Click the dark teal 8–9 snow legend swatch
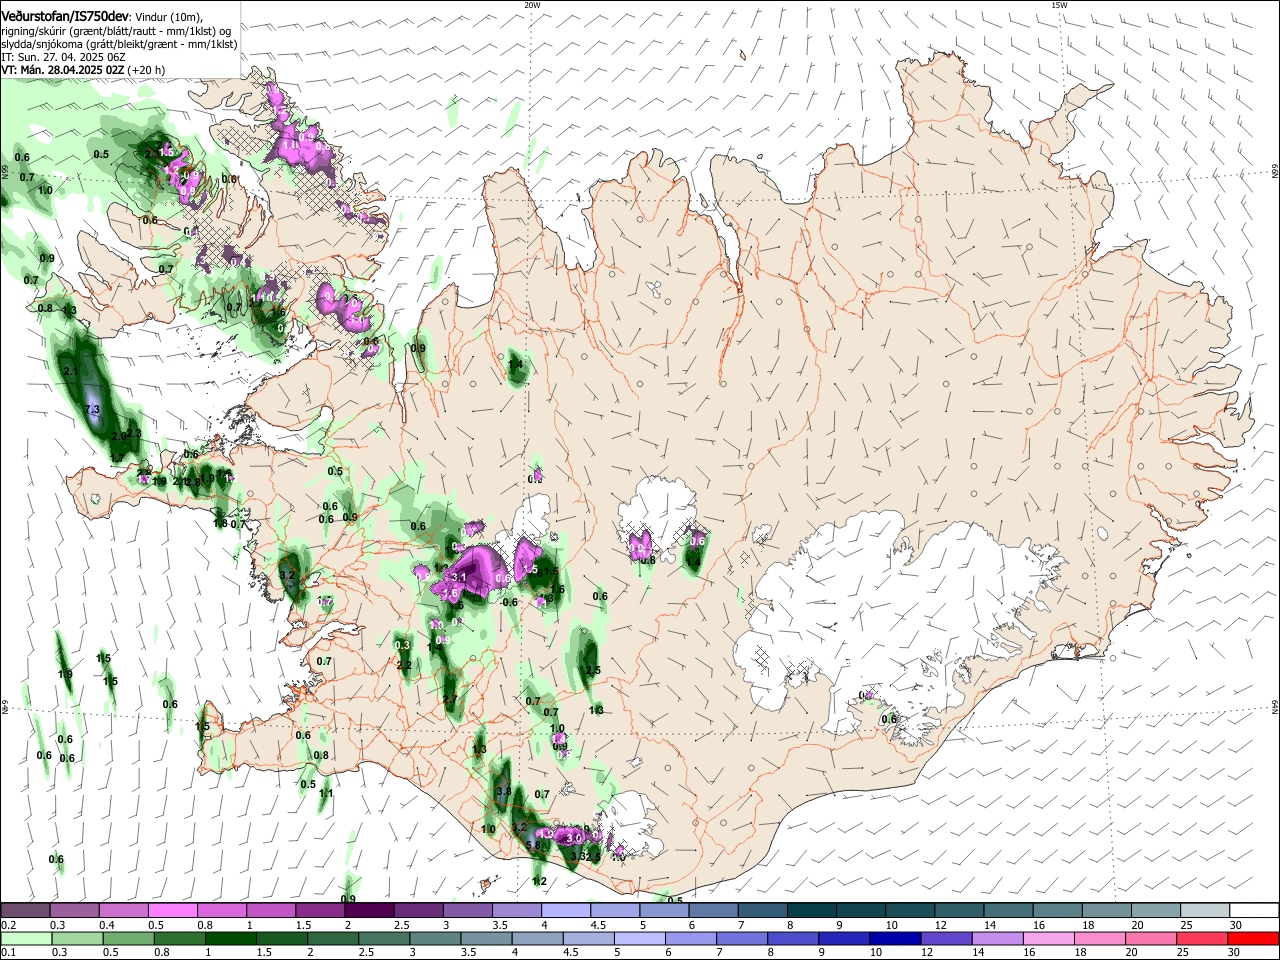 point(812,910)
